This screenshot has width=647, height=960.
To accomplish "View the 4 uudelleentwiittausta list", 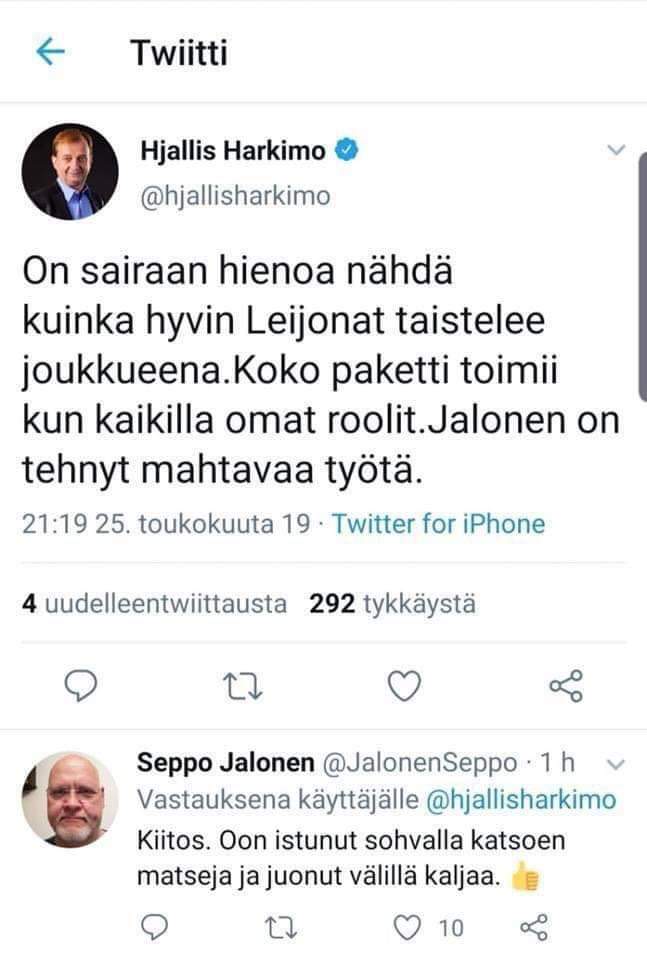I will point(155,604).
